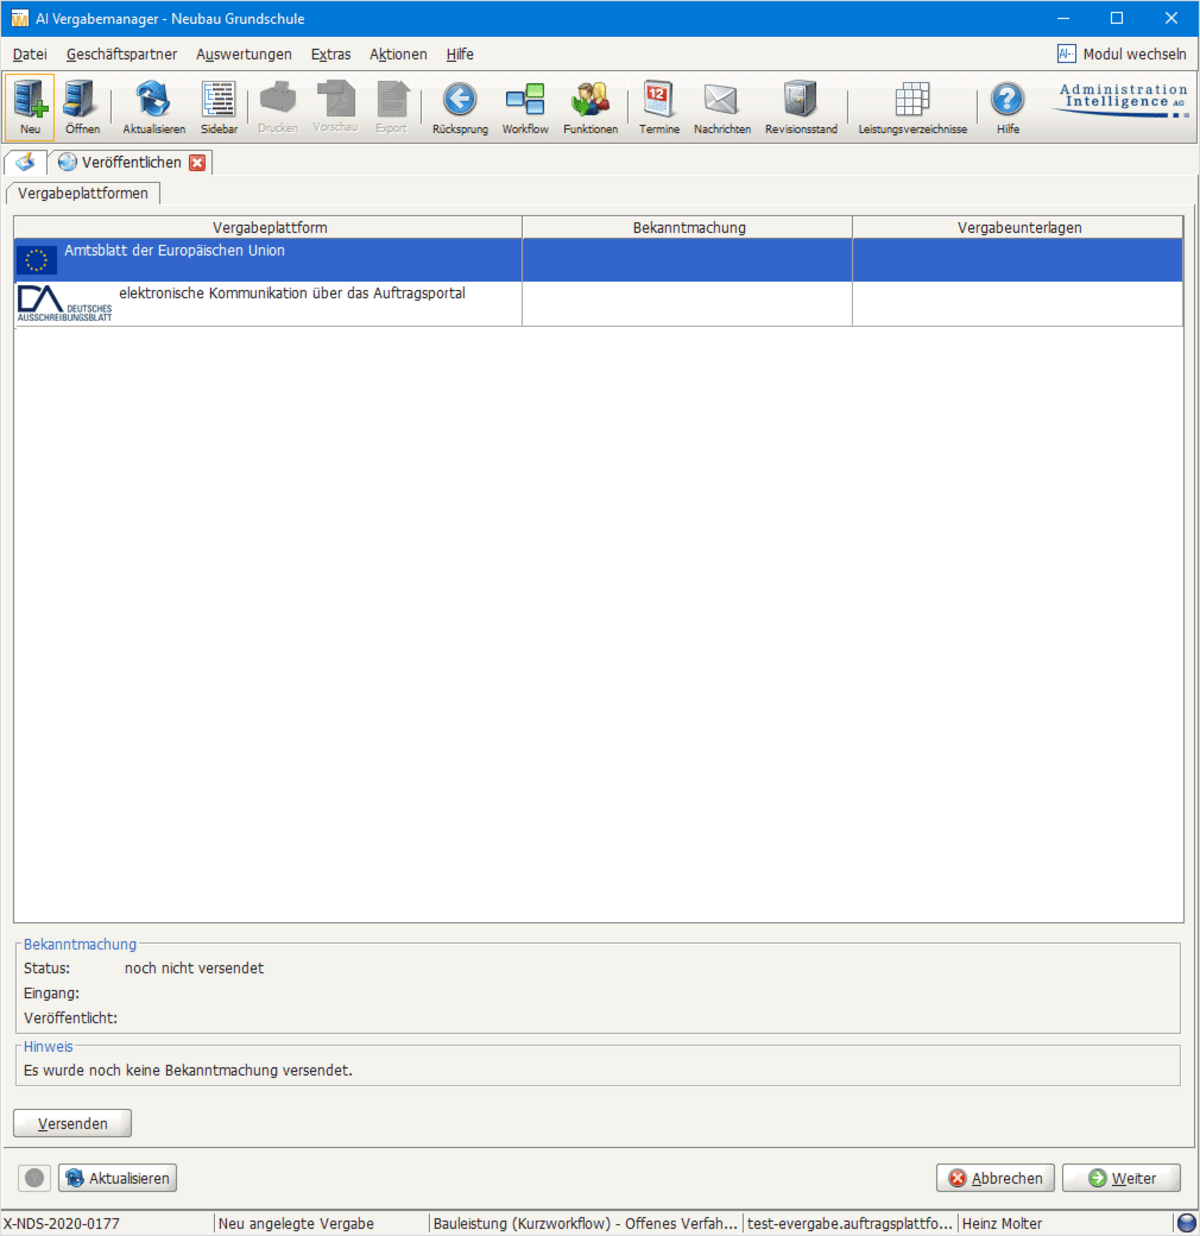Show the Termine calendar icon
The image size is (1200, 1236).
(659, 105)
